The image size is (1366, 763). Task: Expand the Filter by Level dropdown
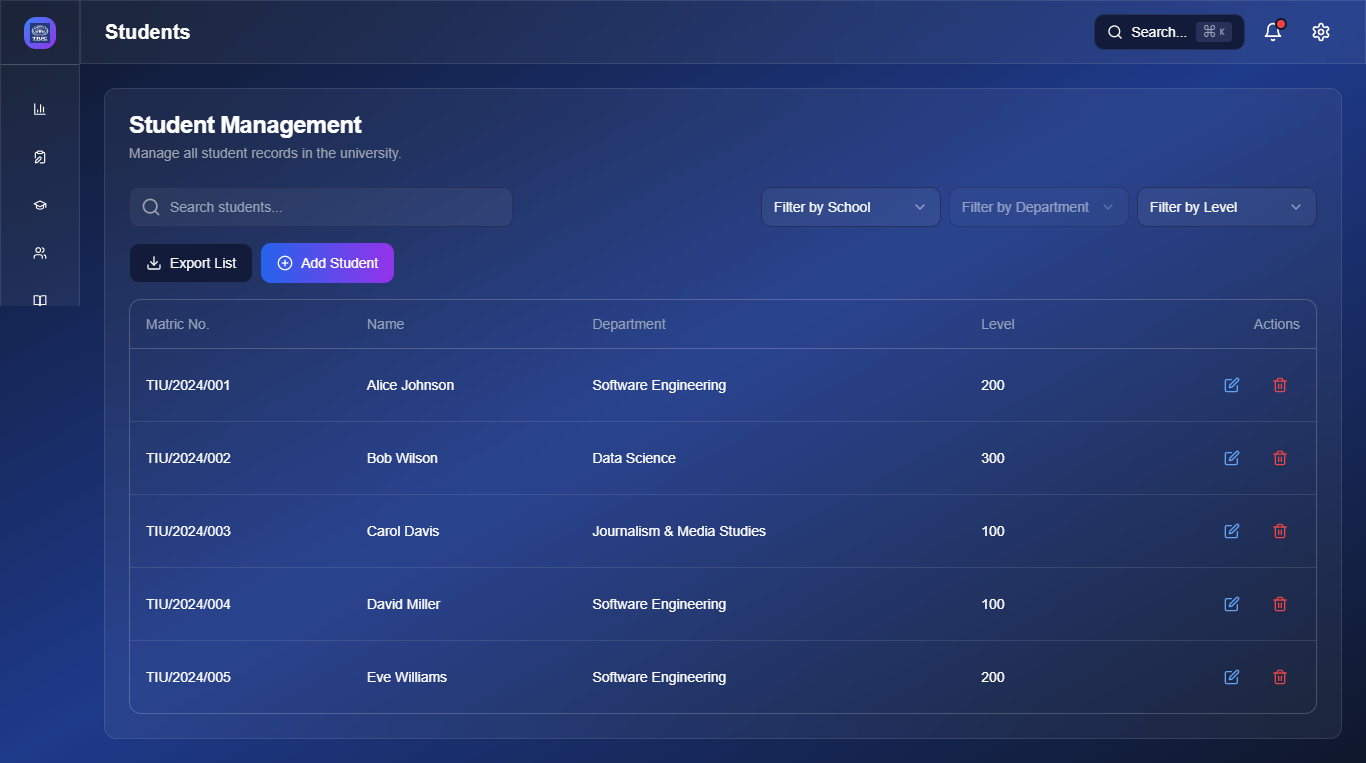(x=1226, y=207)
